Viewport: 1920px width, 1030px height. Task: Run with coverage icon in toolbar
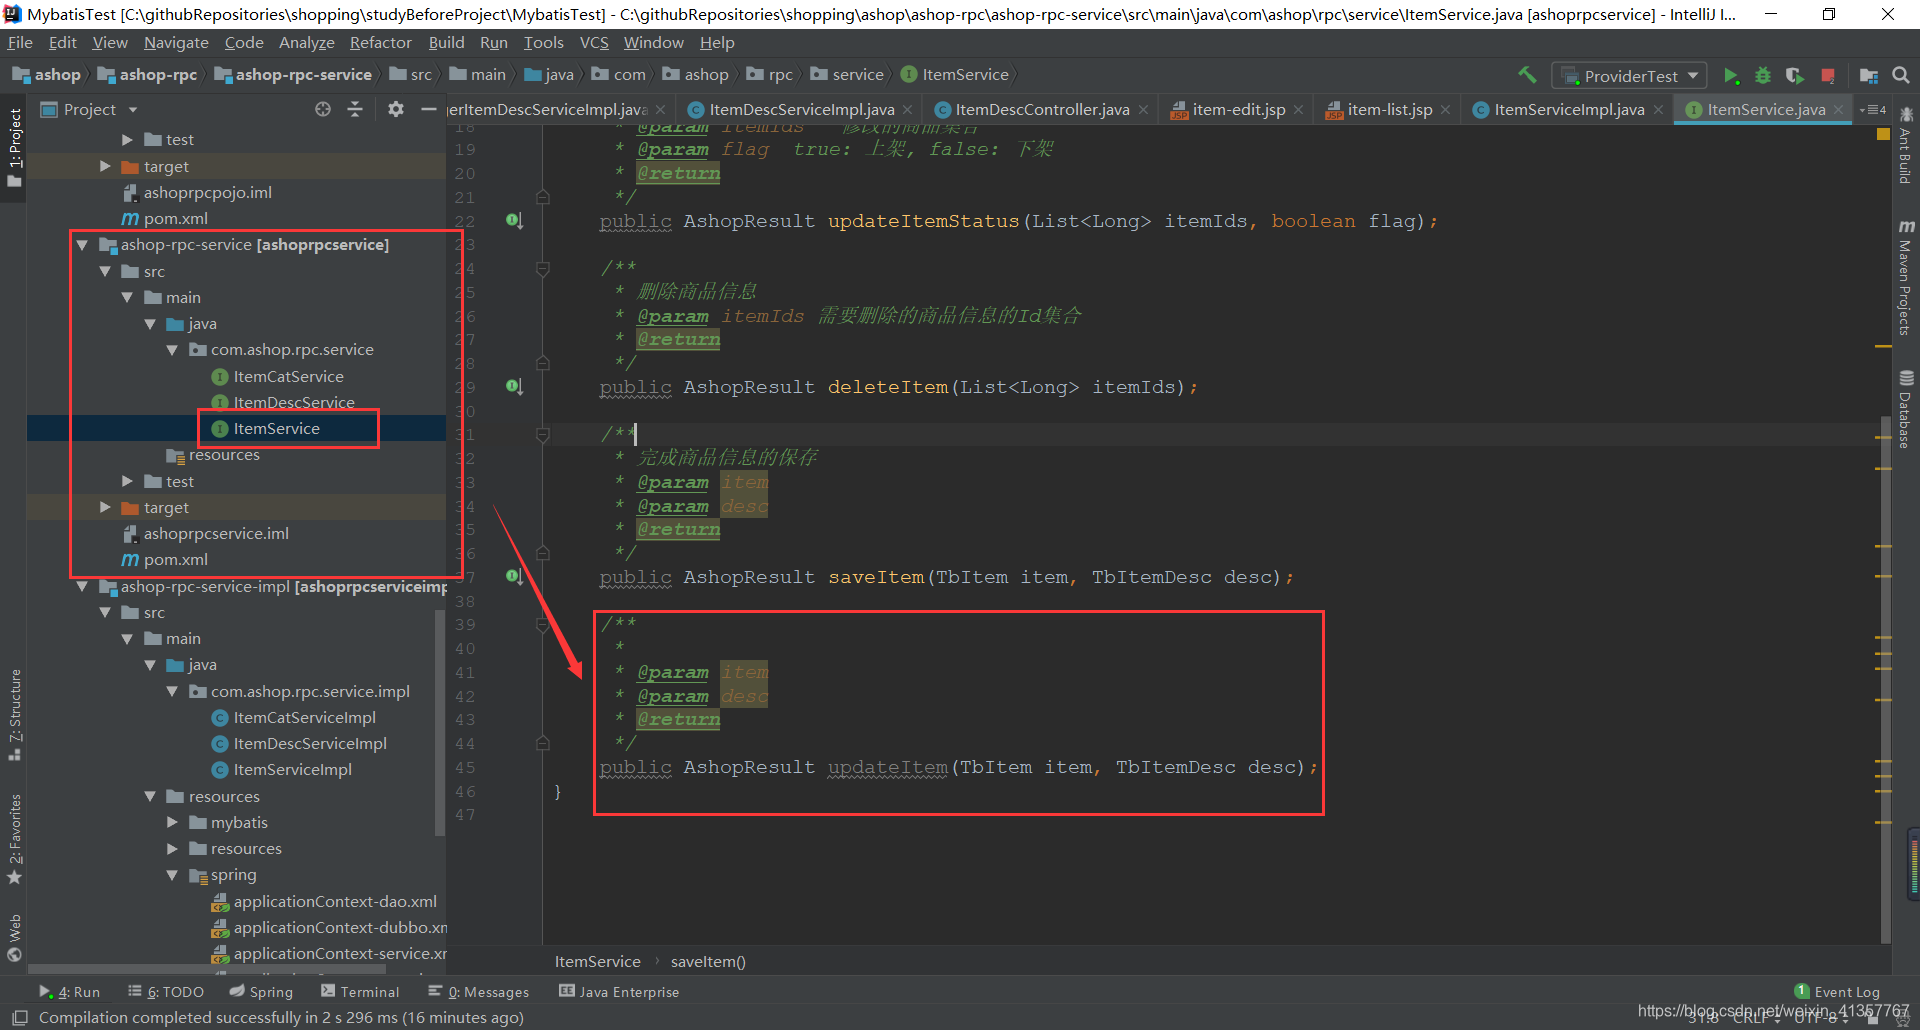(x=1795, y=76)
